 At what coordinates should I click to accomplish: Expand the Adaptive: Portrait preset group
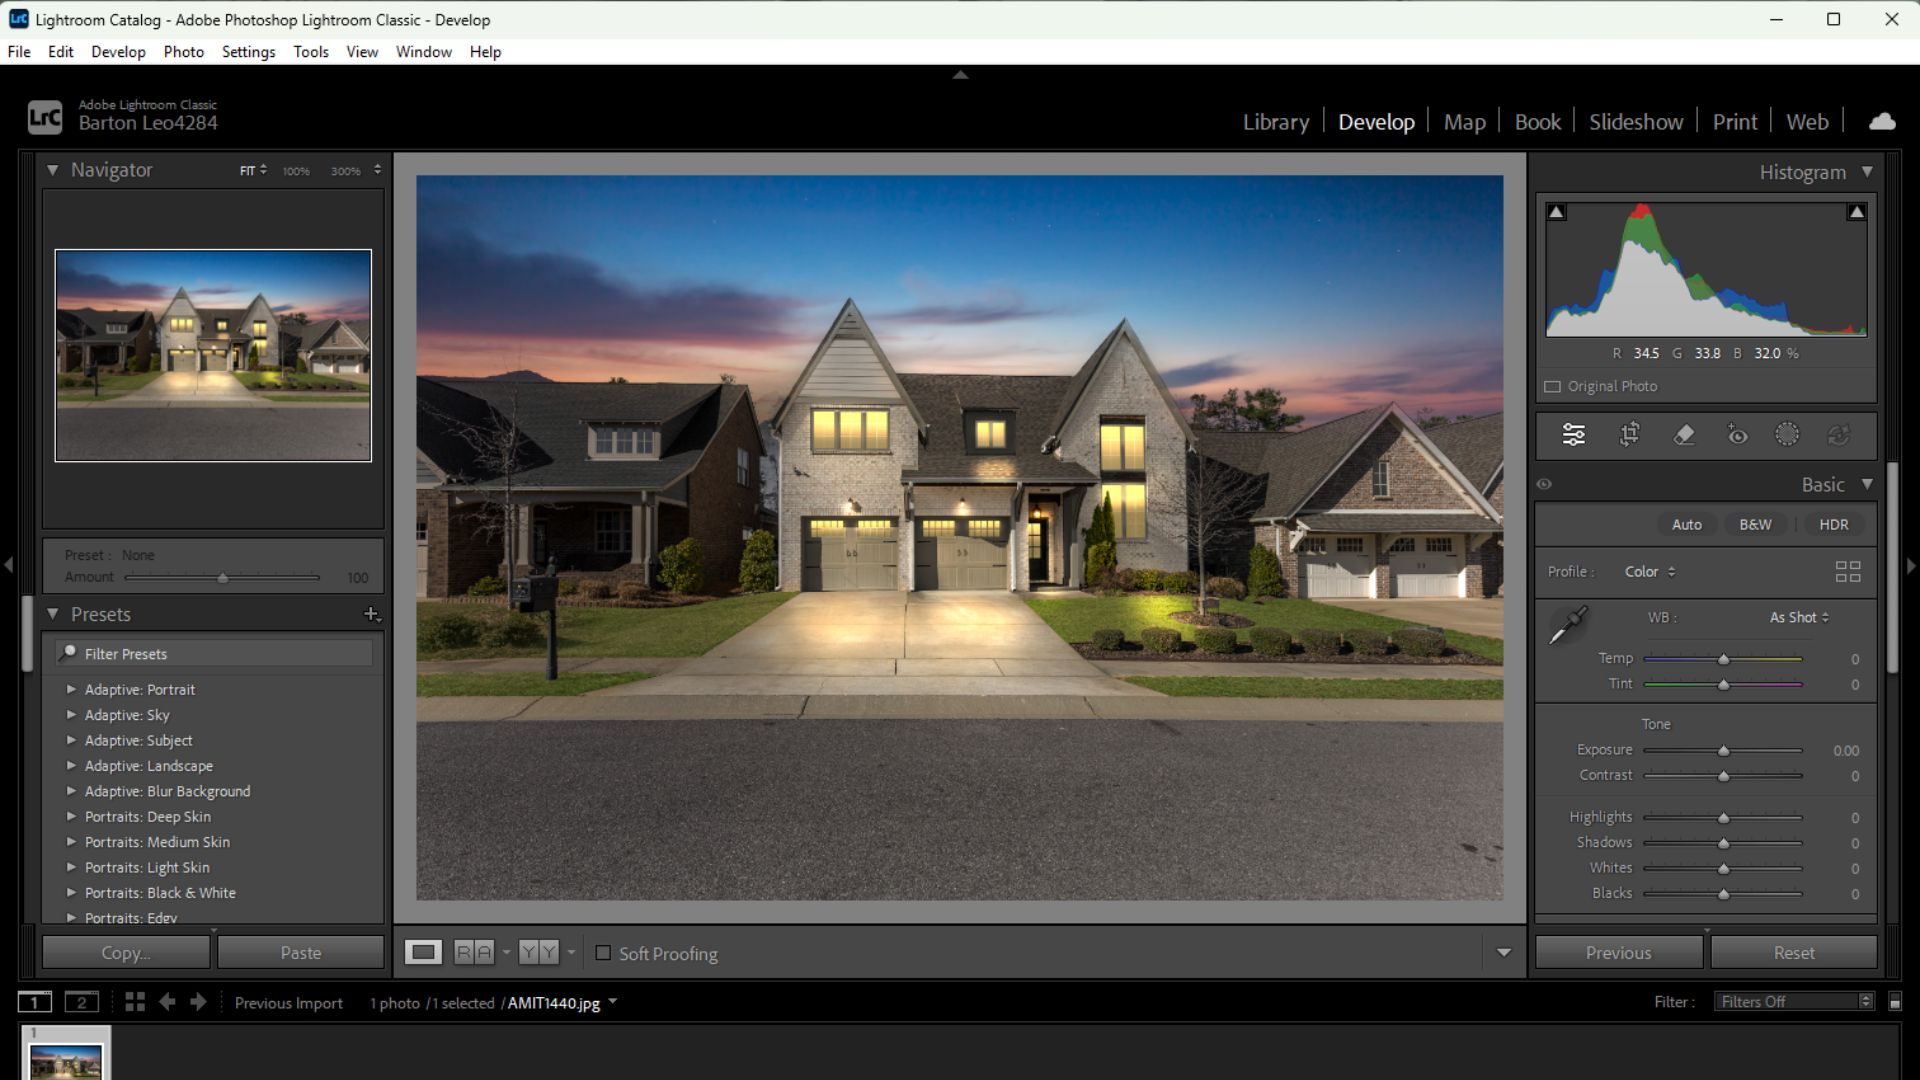71,689
